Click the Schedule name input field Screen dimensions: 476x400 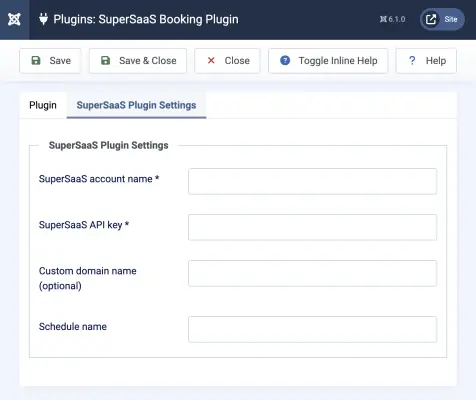coord(312,329)
